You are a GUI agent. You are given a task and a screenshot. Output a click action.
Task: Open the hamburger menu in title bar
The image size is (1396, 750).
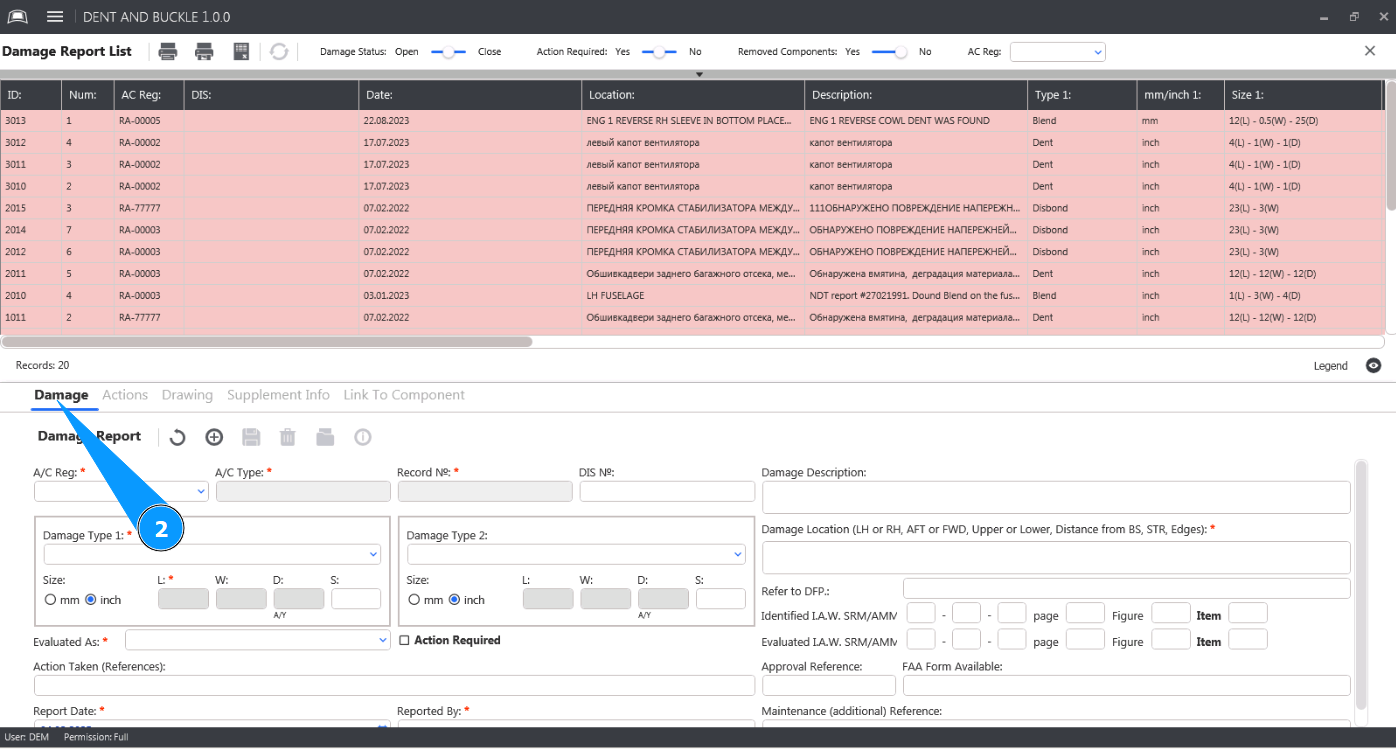click(55, 17)
